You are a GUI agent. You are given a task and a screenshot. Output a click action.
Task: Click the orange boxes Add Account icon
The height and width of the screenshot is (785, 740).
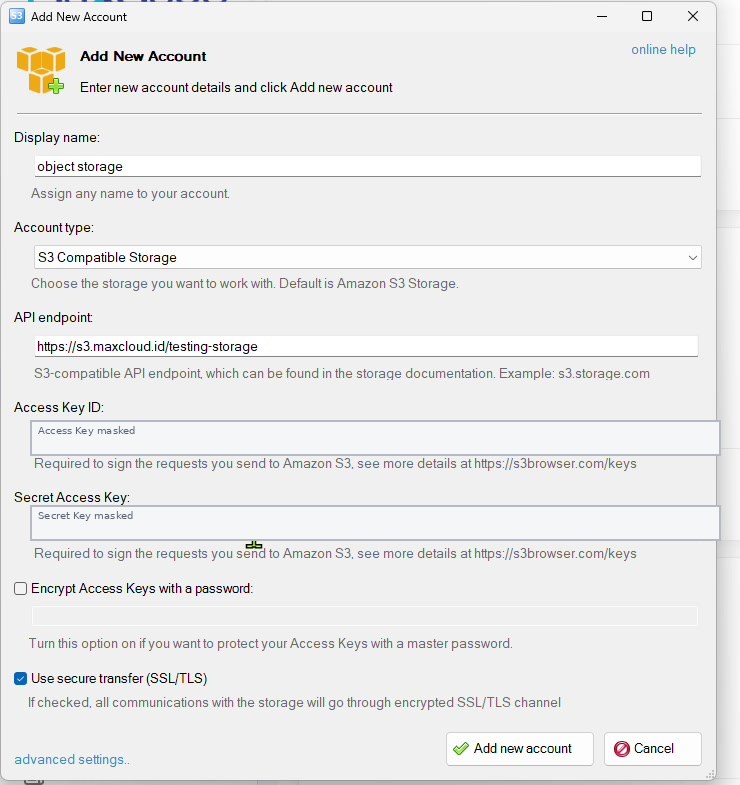(x=41, y=70)
